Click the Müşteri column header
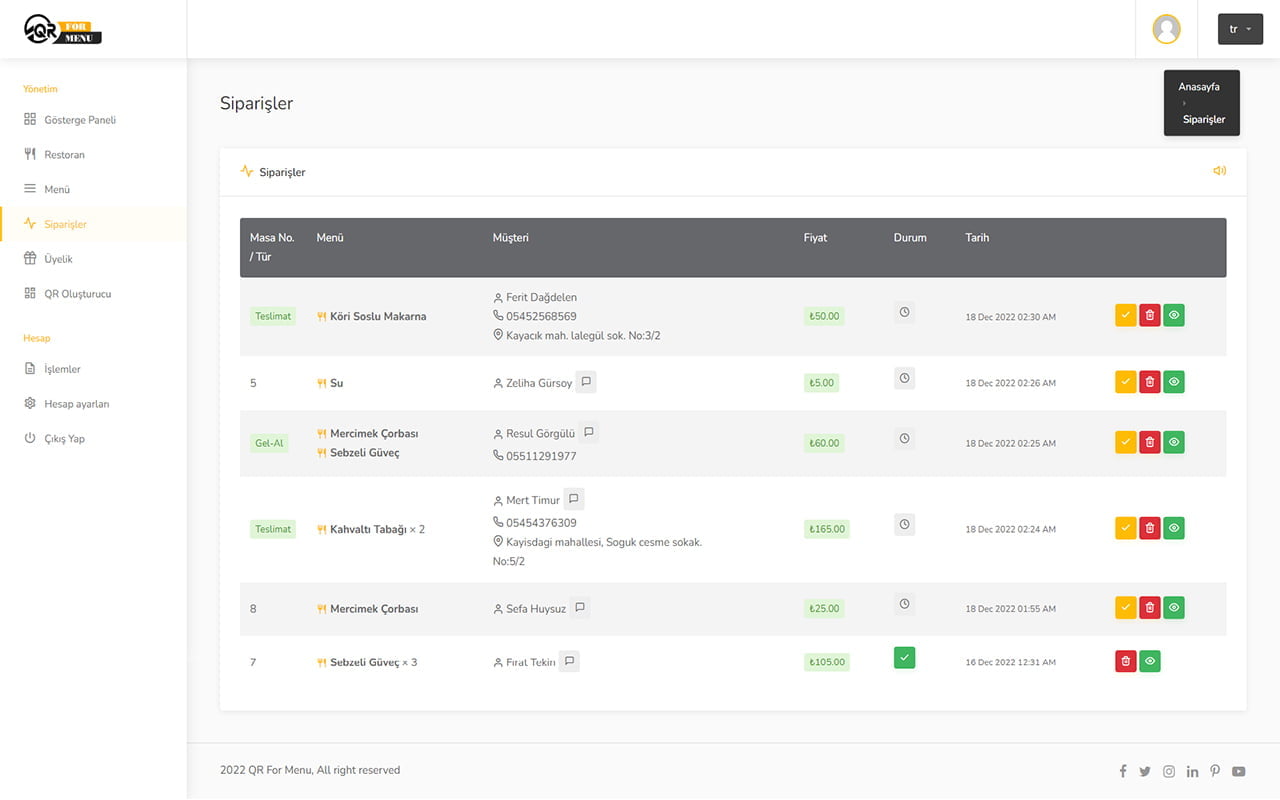 coord(511,238)
